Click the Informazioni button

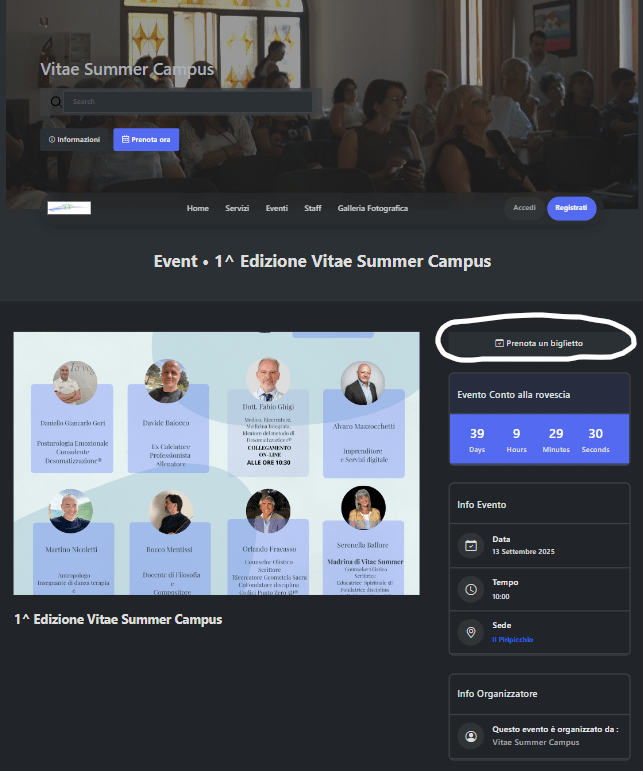coord(74,140)
